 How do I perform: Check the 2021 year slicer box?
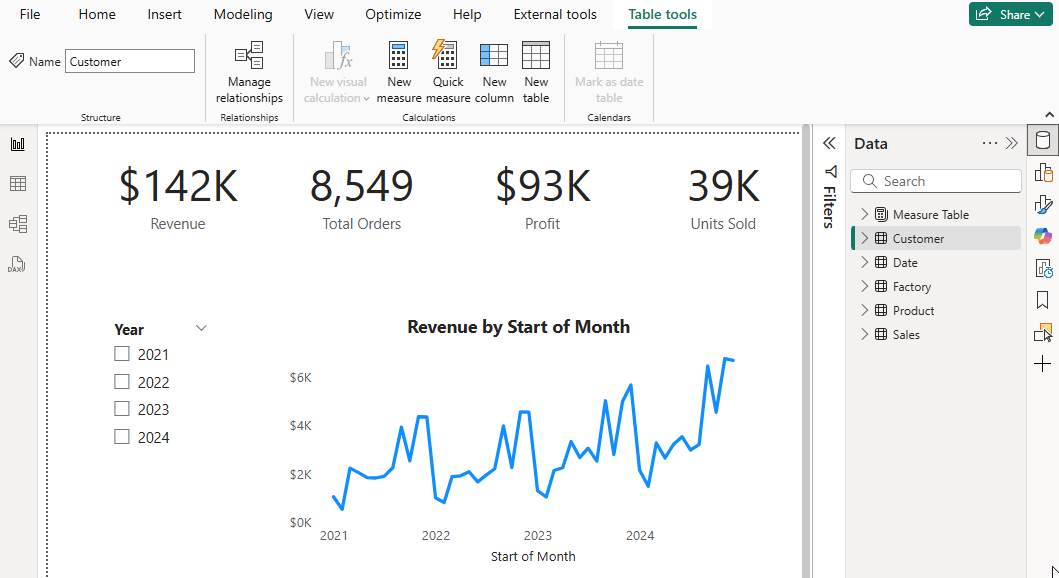[122, 354]
